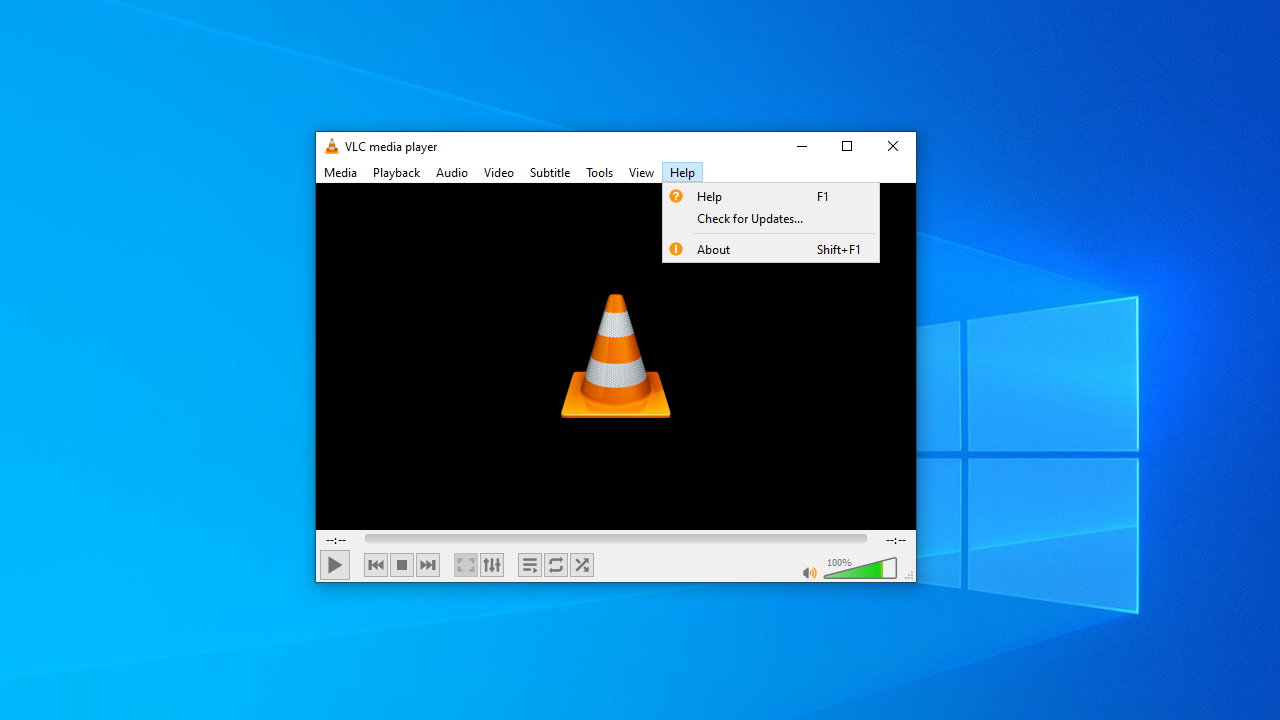Open the Media menu

pos(340,173)
